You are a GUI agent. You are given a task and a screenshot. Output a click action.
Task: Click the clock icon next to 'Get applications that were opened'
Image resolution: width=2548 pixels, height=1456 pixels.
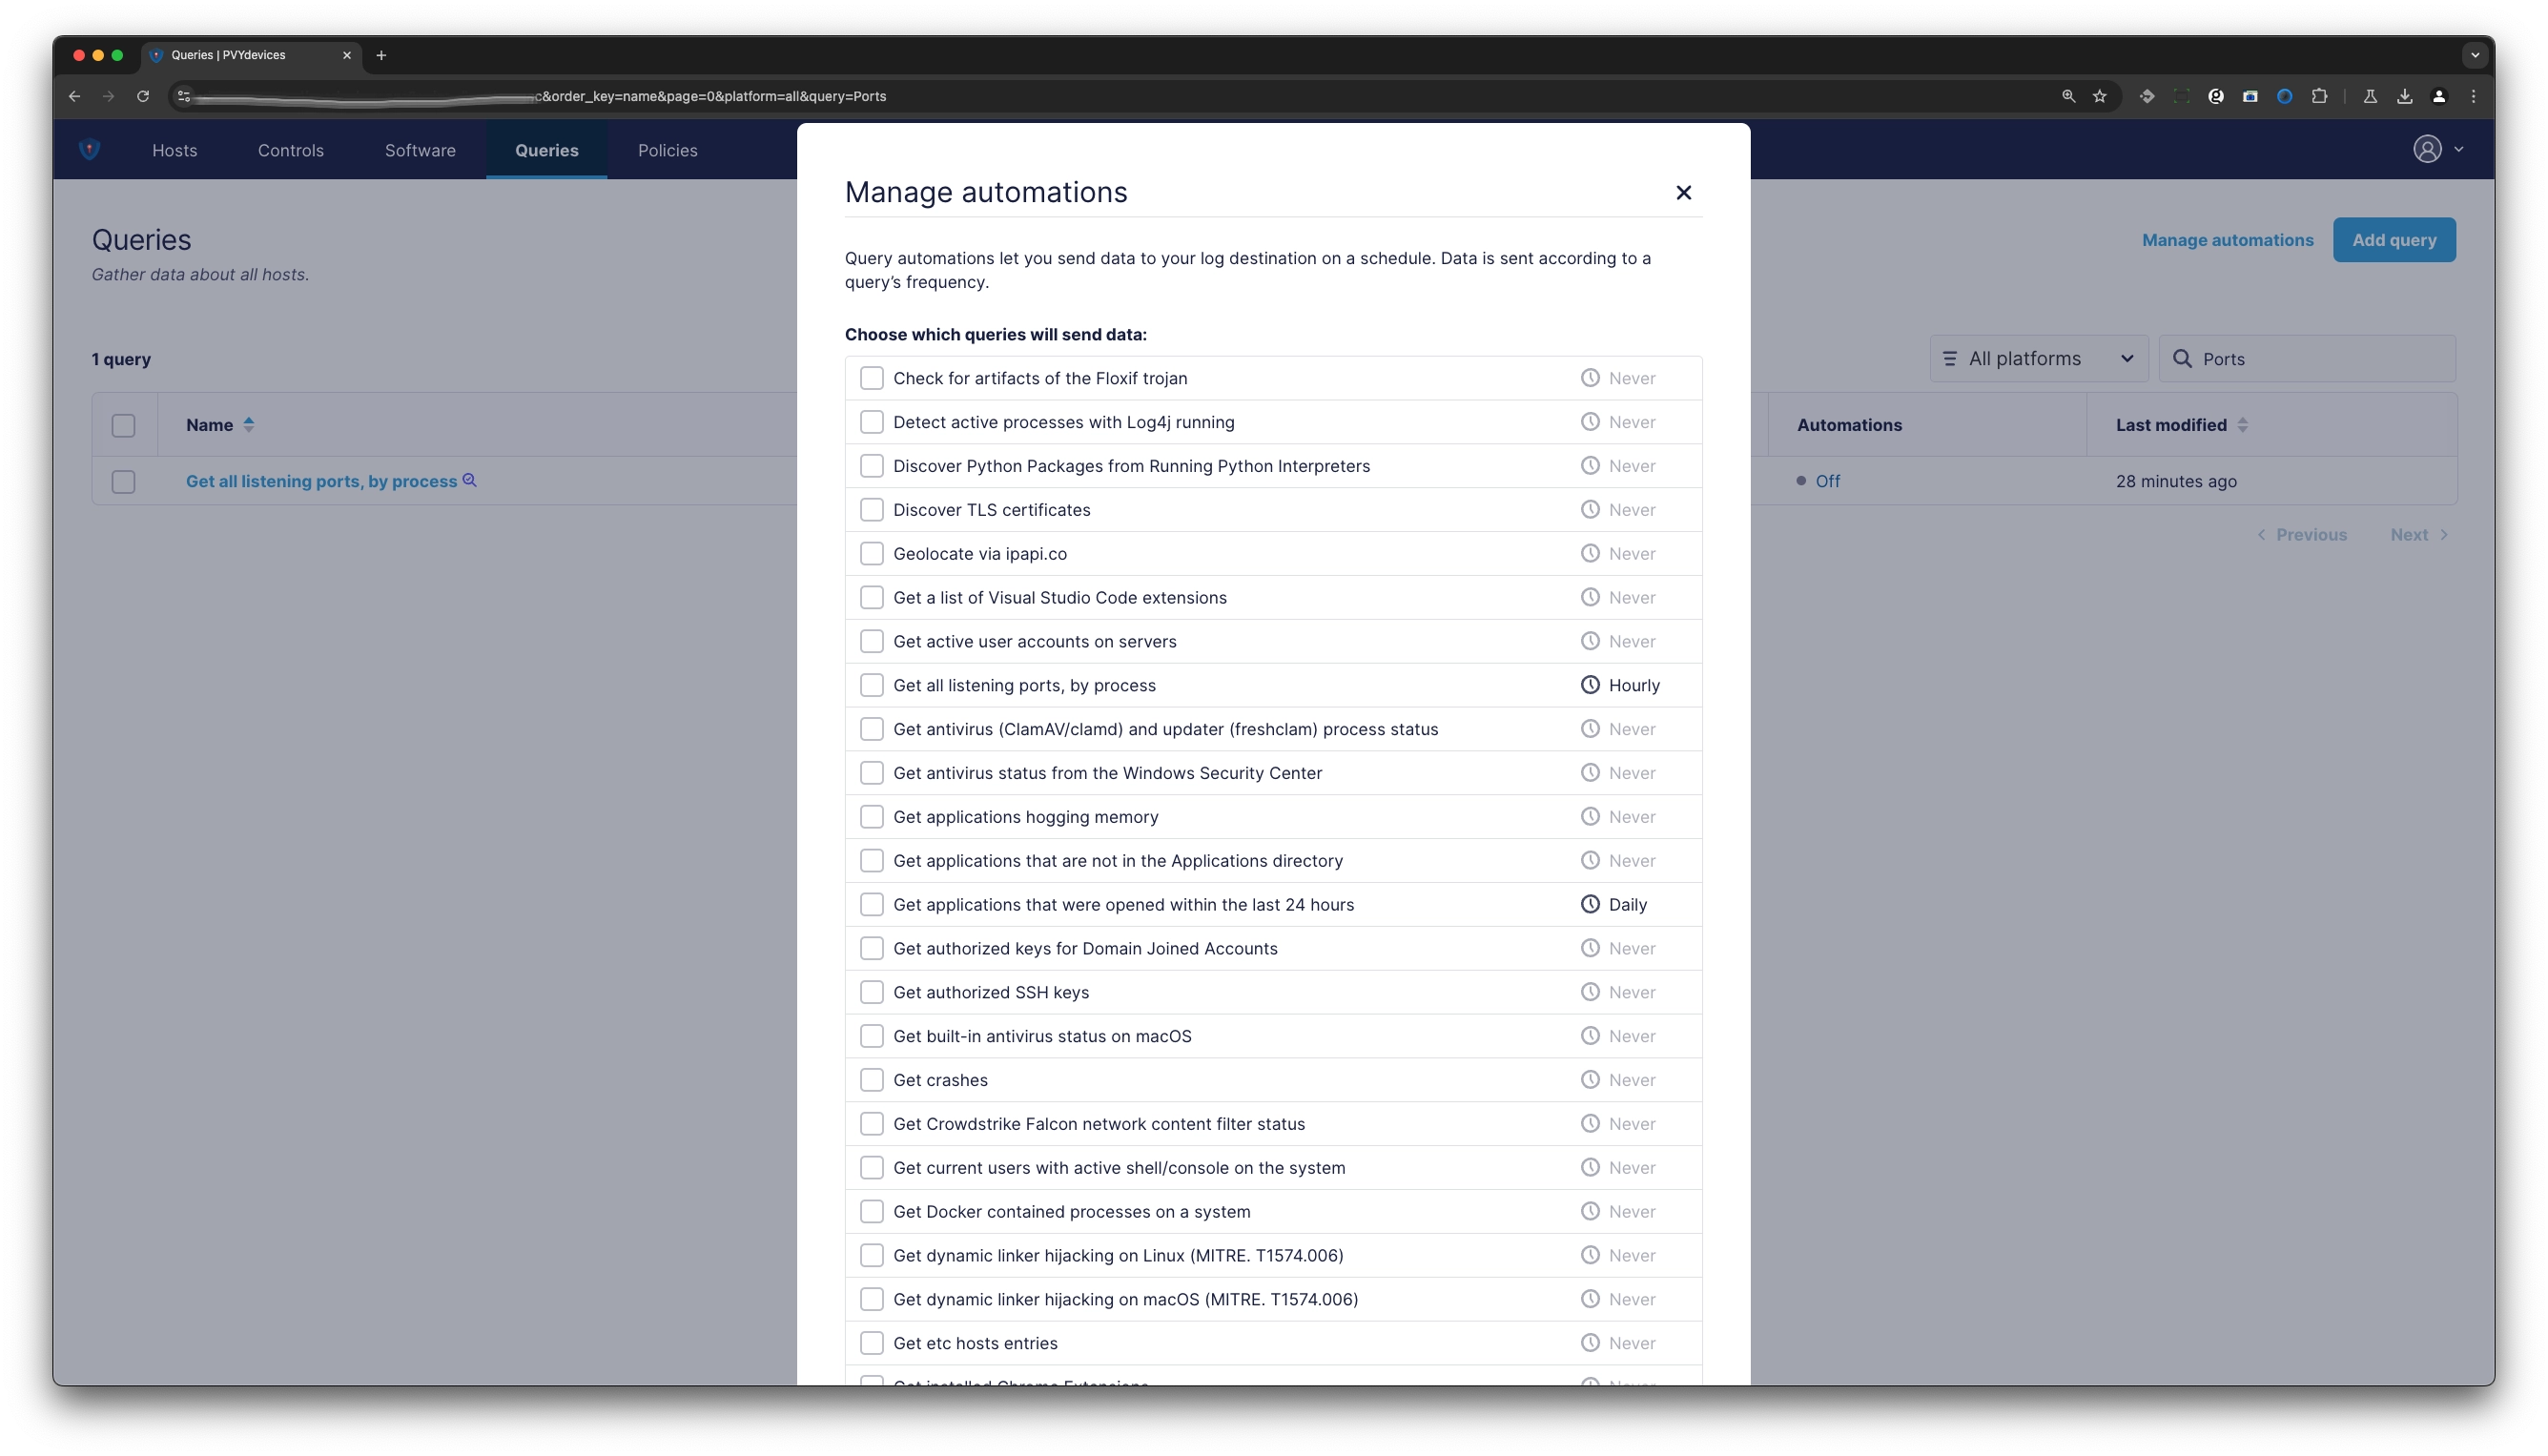pyautogui.click(x=1587, y=905)
